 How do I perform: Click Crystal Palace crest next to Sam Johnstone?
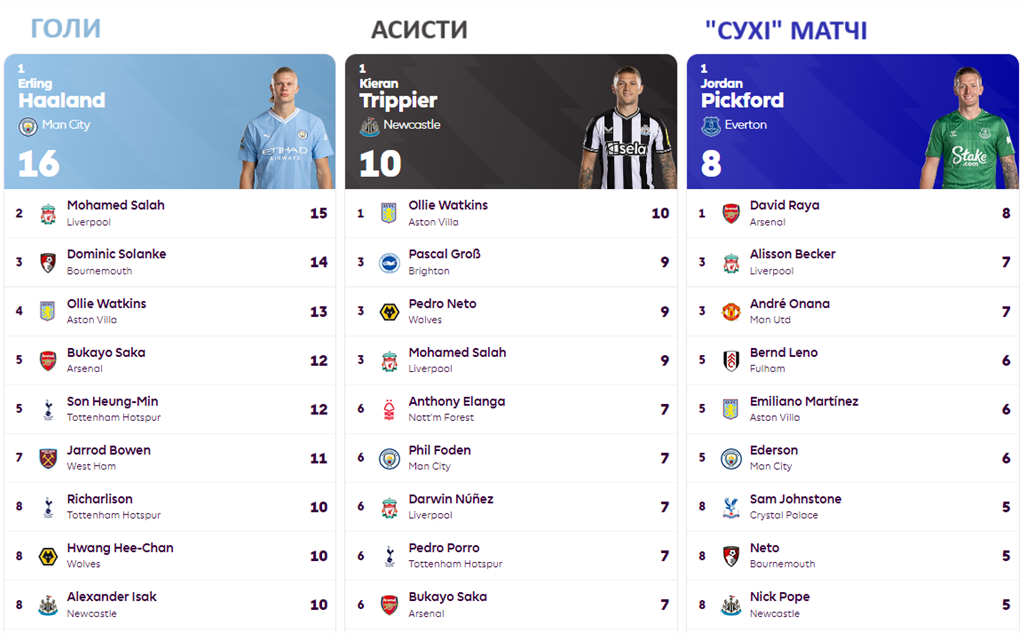tap(731, 507)
